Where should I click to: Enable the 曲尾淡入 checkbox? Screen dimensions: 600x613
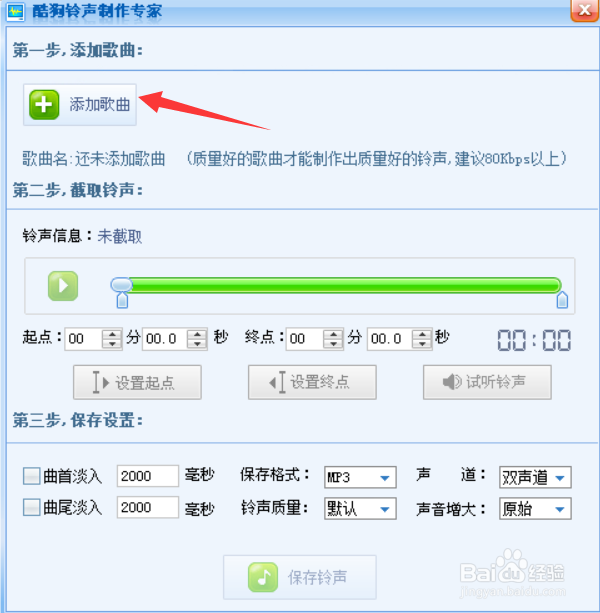click(x=31, y=507)
